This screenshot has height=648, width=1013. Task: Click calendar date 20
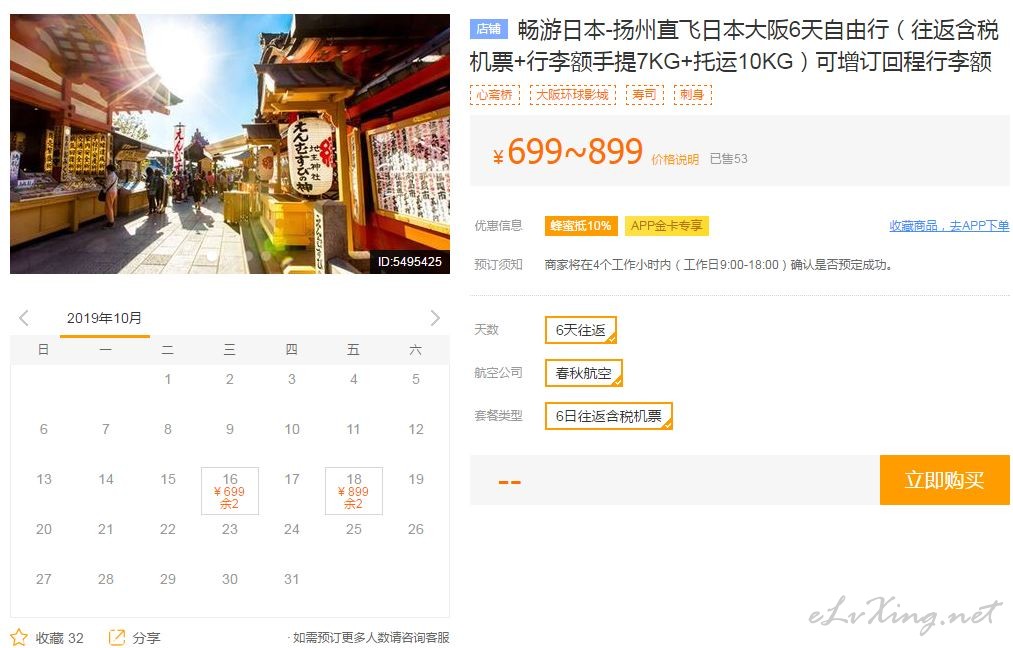[x=44, y=529]
